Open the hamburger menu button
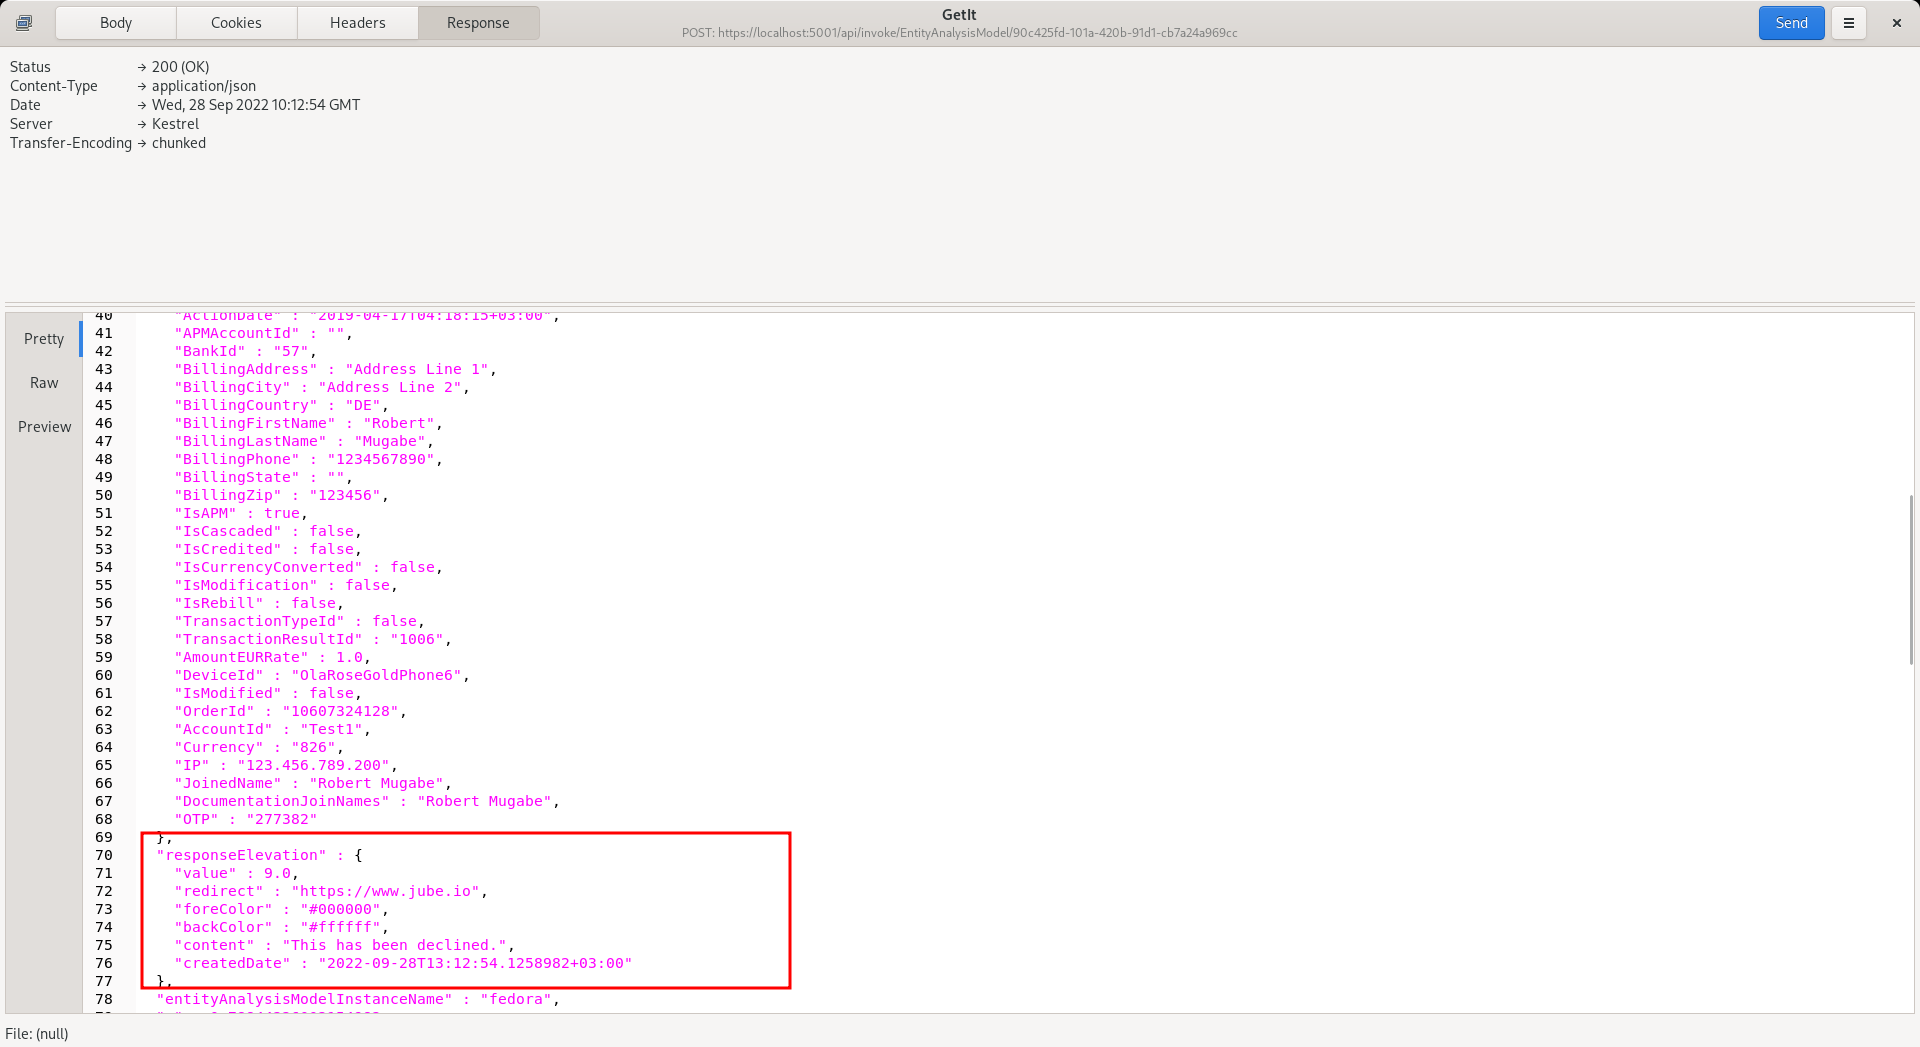The image size is (1920, 1047). (x=1849, y=23)
